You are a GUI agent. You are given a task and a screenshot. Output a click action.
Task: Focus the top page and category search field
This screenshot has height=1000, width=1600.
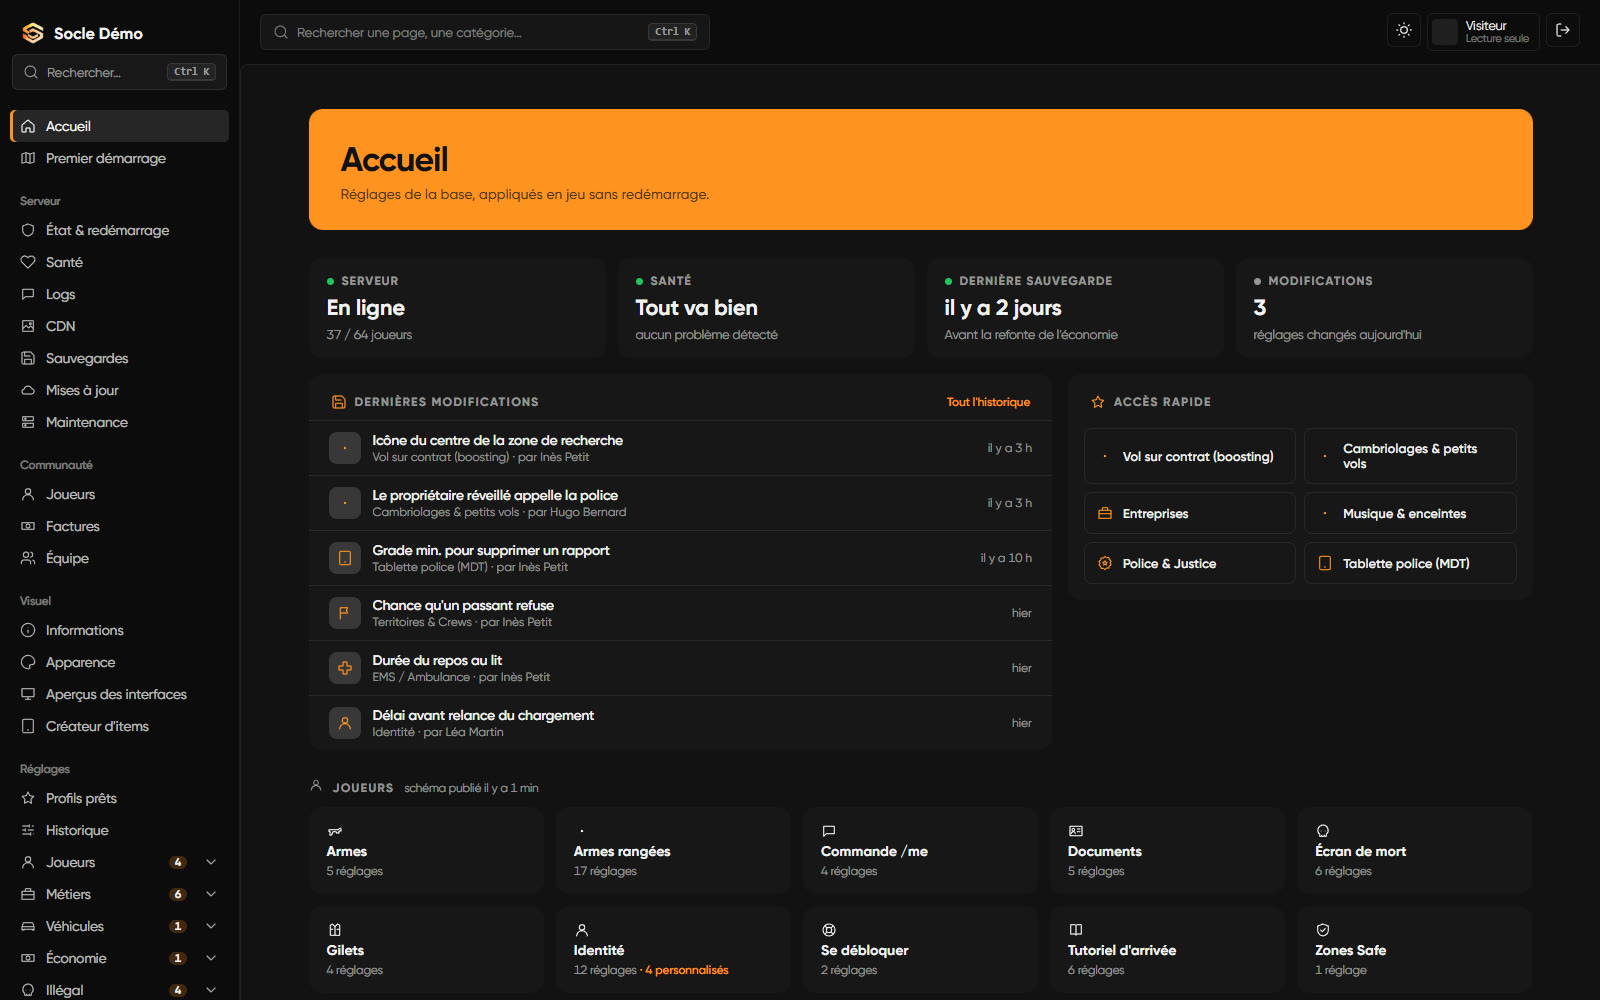[485, 32]
